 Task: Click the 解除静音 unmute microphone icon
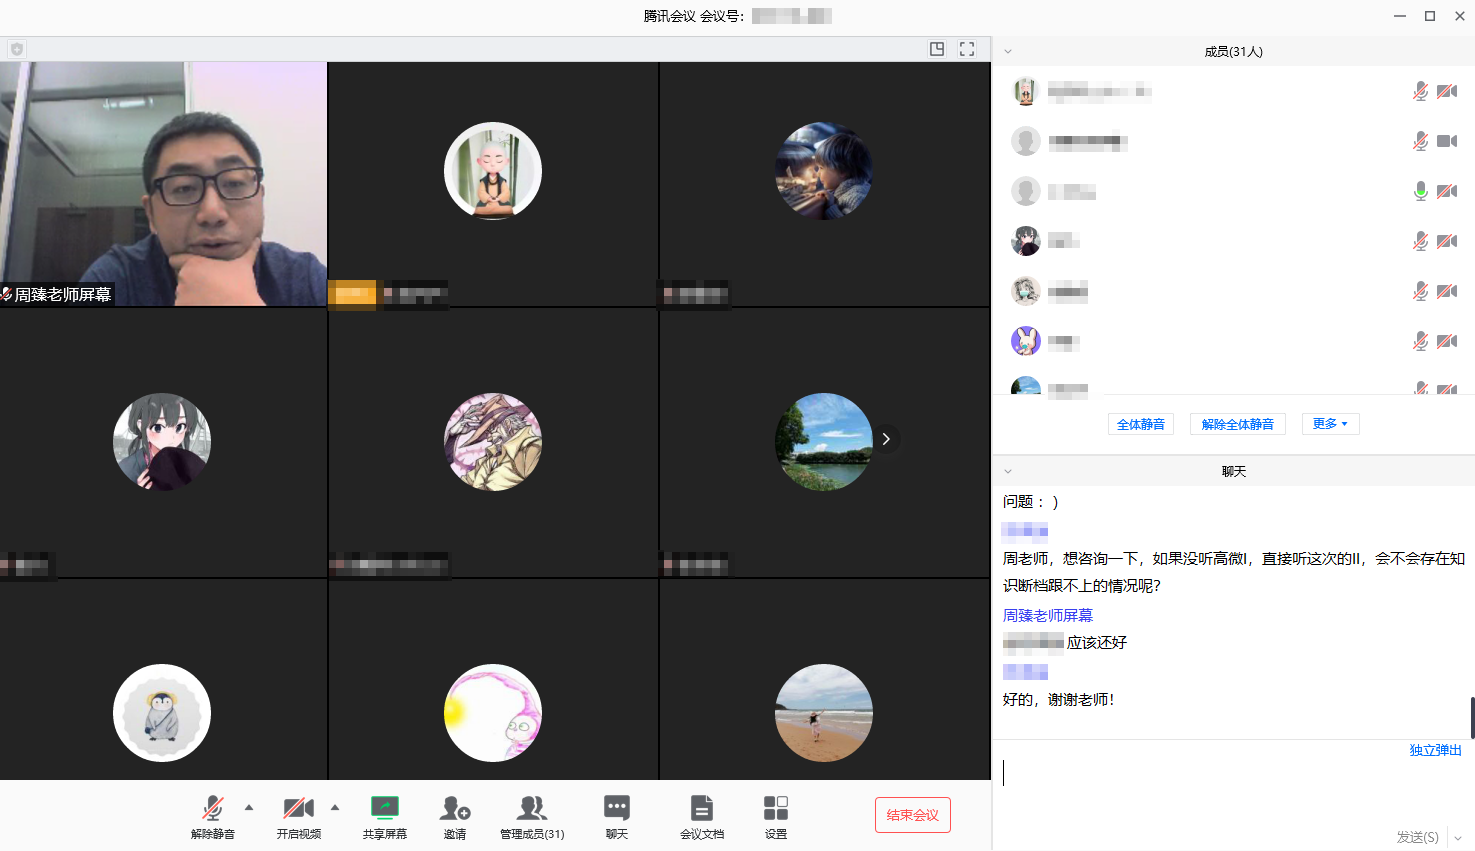coord(212,806)
